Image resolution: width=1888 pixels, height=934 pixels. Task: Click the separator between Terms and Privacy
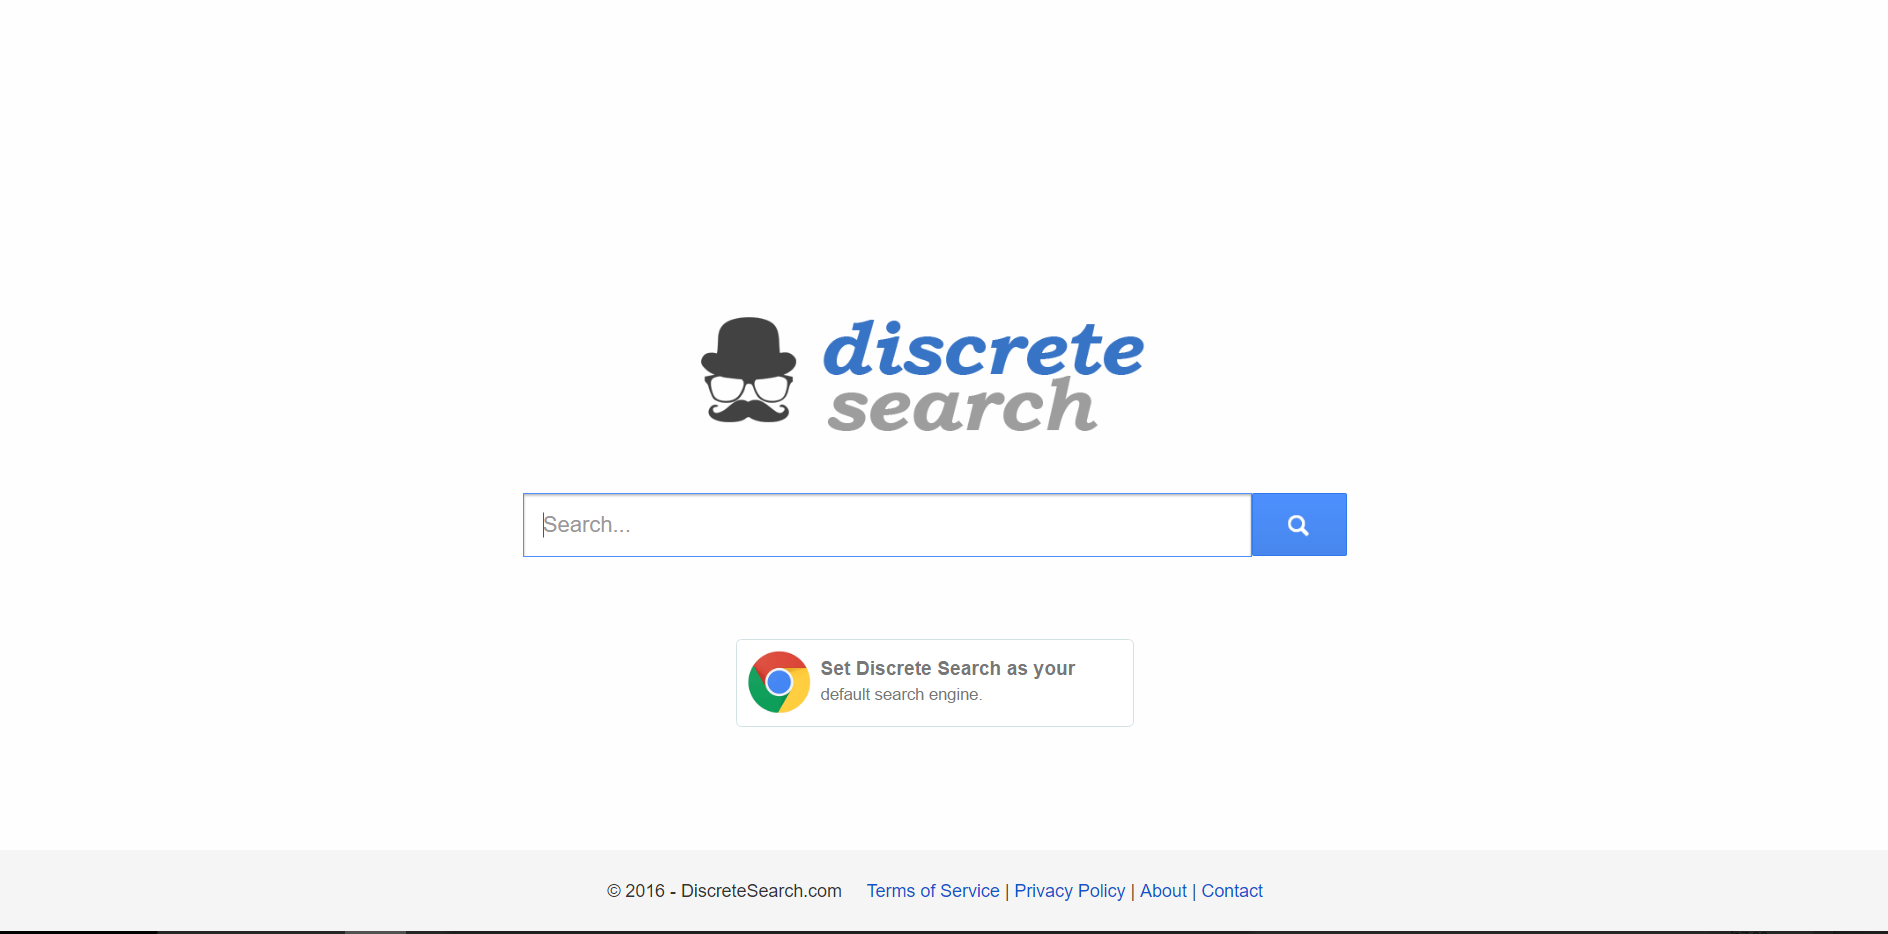coord(1007,891)
